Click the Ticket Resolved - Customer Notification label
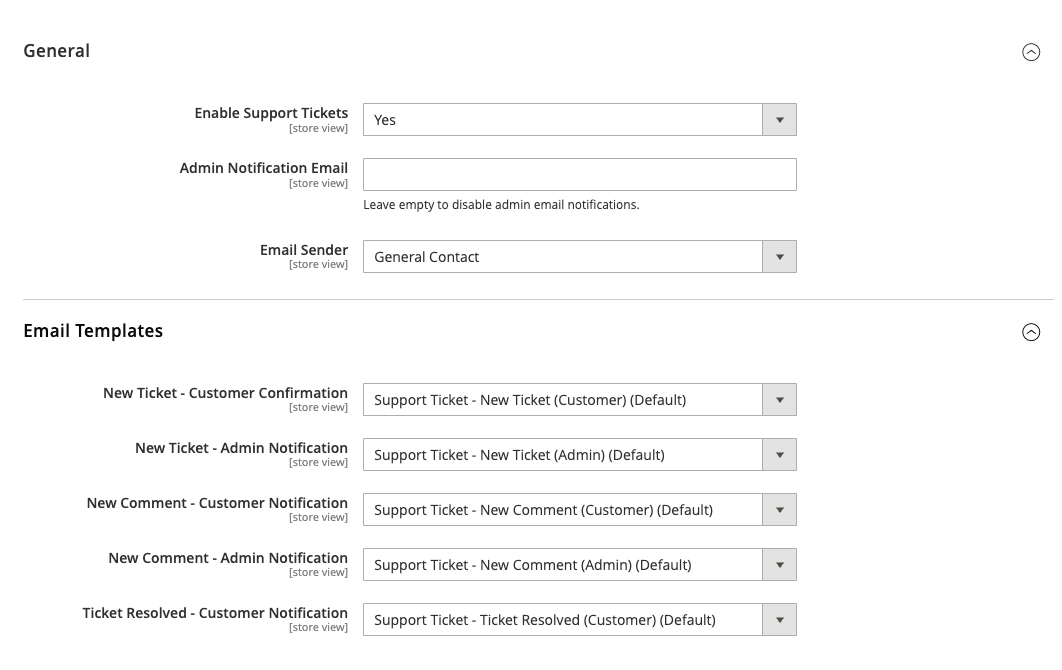1062x670 pixels. point(215,613)
